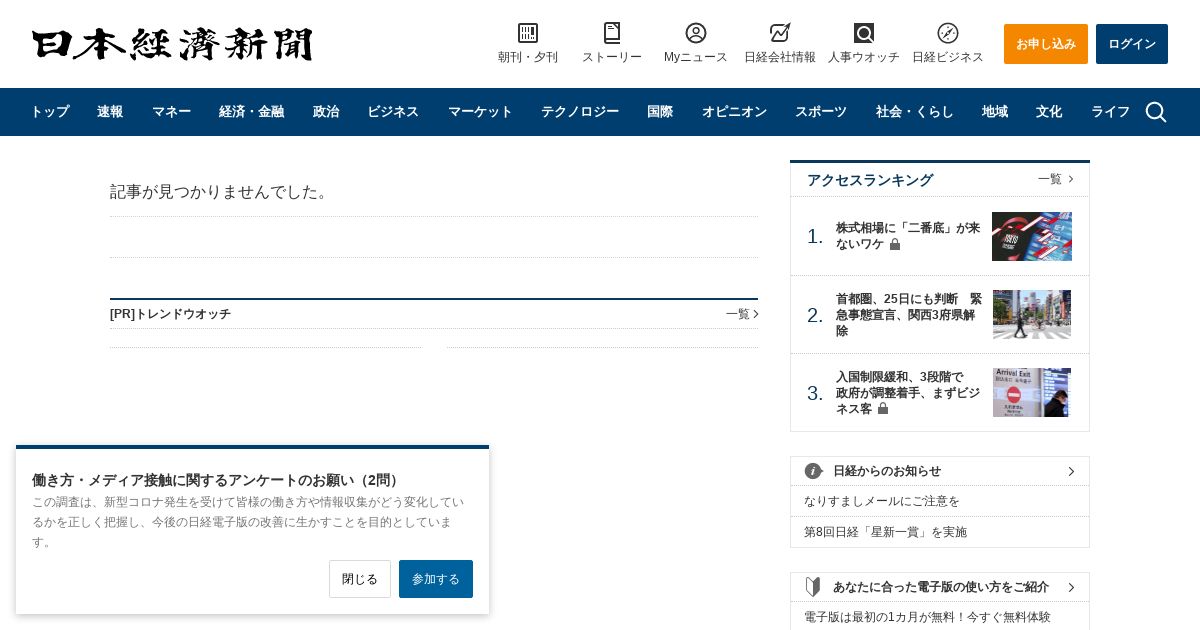
Task: Go to the トップ menu item
Action: [x=49, y=112]
